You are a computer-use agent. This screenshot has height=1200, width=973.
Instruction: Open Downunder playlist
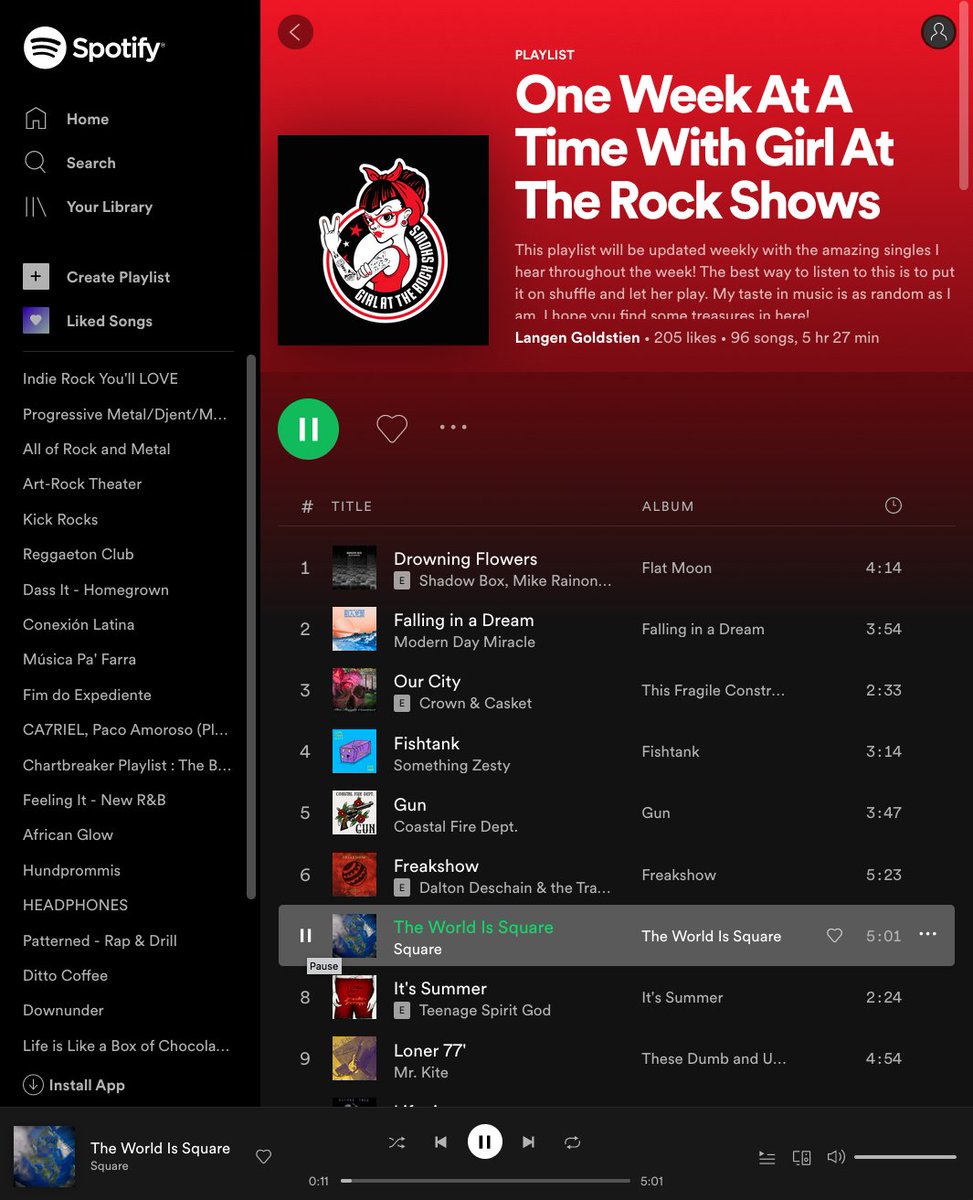[x=63, y=1010]
